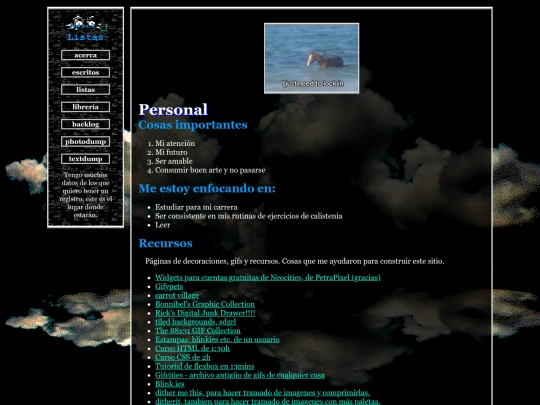
Task: Open Widgets para cuentas gratuitas de Neocities link
Action: 268,278
